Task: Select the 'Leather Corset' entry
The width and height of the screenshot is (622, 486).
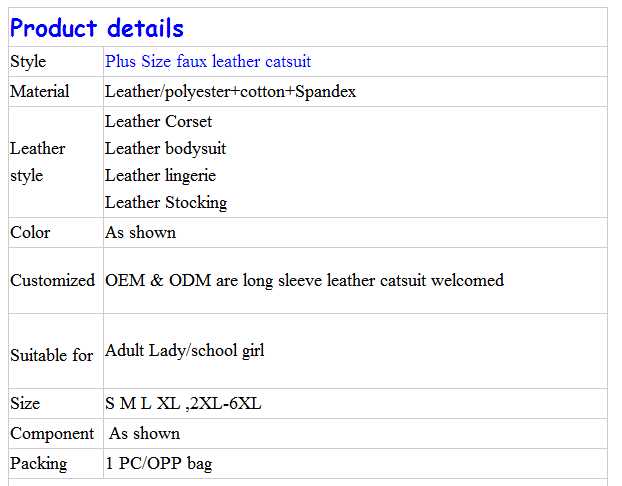Action: click(x=158, y=122)
